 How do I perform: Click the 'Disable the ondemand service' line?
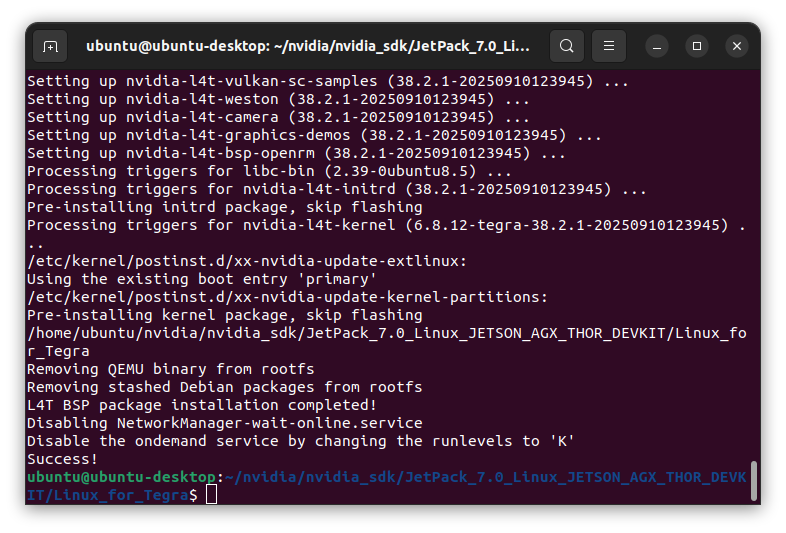click(300, 441)
